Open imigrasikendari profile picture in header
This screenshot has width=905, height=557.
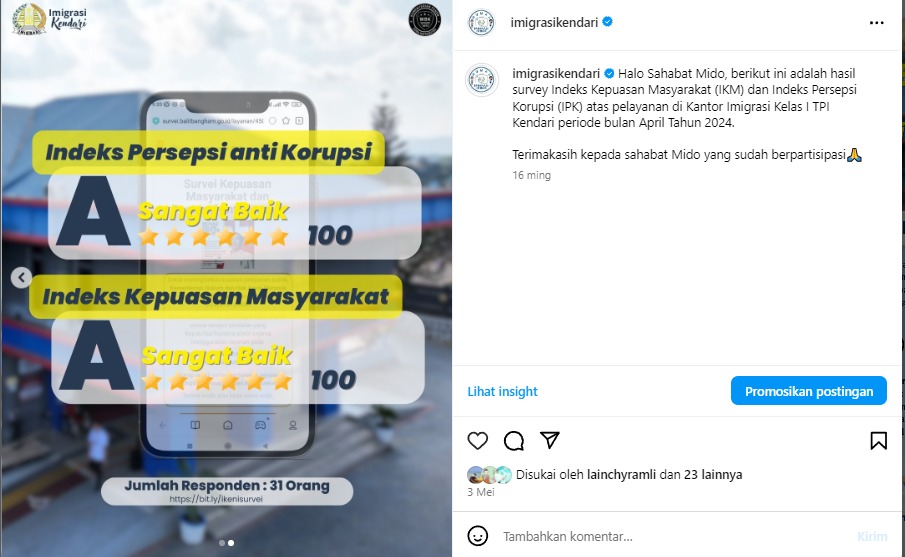[x=481, y=23]
